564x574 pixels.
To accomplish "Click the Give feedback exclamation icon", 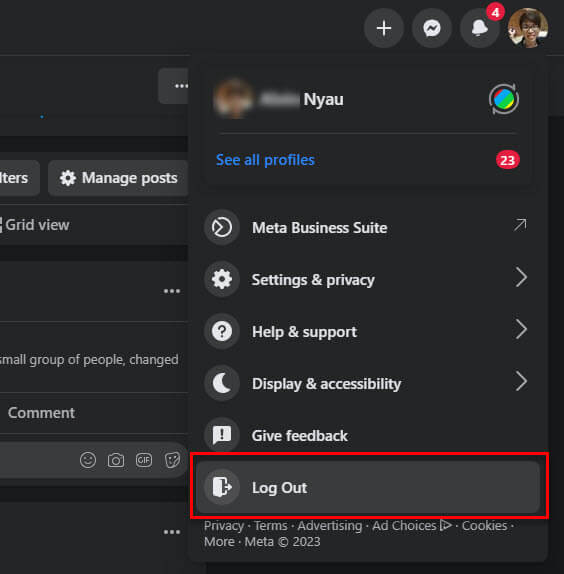I will 222,435.
